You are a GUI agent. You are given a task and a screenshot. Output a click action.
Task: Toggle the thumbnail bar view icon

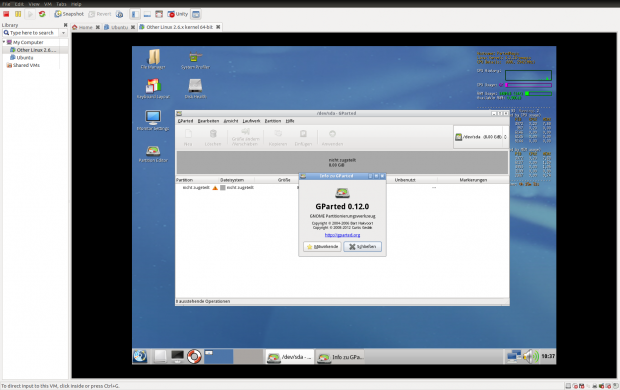click(147, 14)
